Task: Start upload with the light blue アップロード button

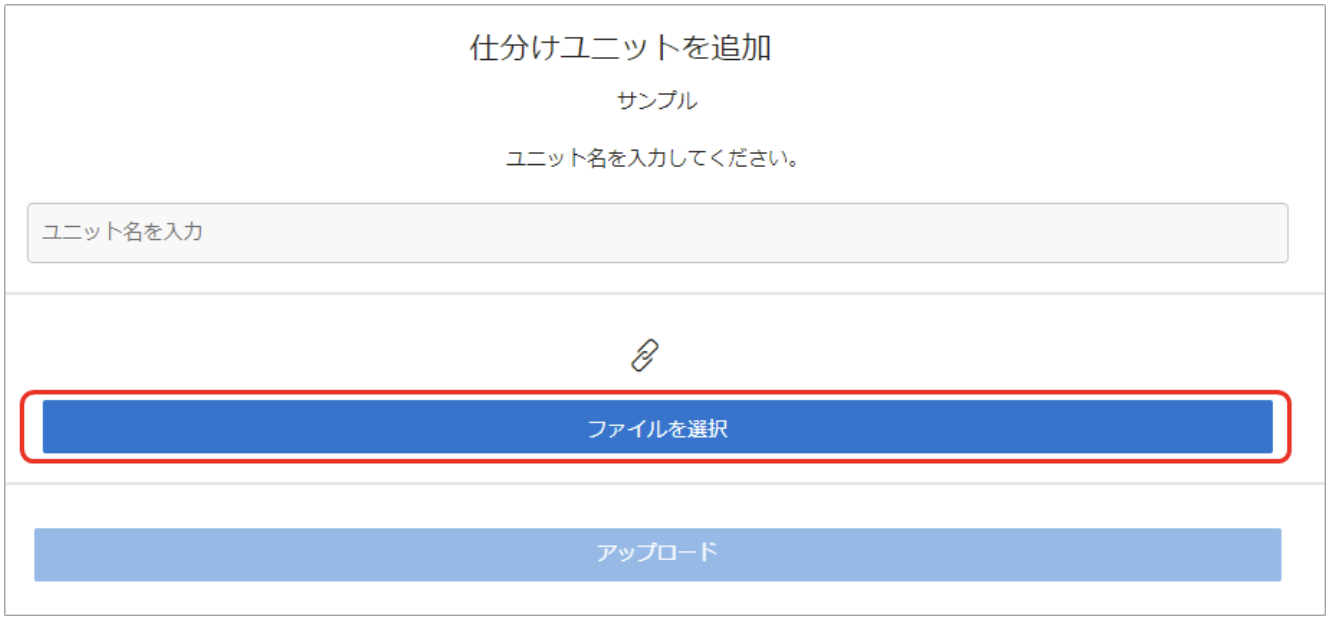Action: 657,554
